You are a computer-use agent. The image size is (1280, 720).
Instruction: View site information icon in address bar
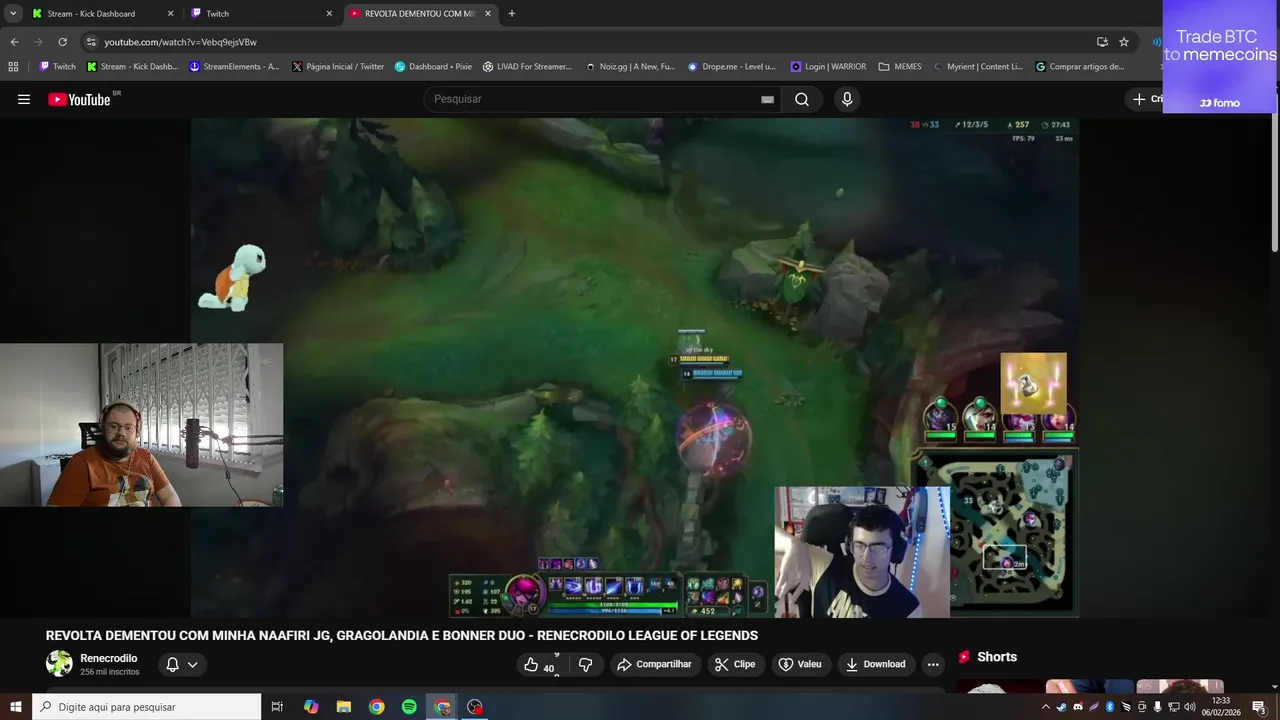coord(91,42)
